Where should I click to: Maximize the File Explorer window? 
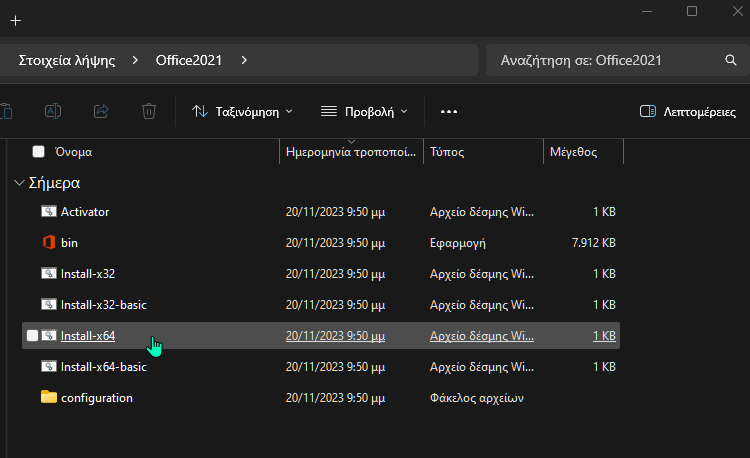coord(692,11)
